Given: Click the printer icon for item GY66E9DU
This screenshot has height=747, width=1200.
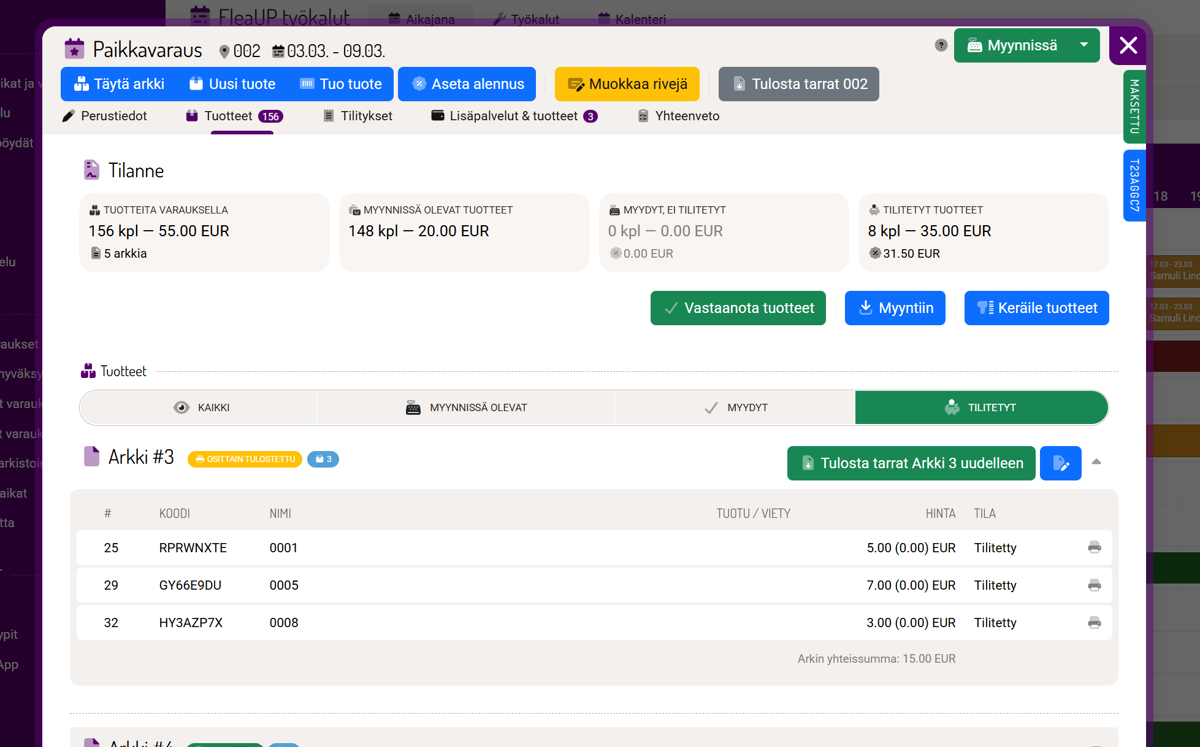Looking at the screenshot, I should click(x=1094, y=585).
